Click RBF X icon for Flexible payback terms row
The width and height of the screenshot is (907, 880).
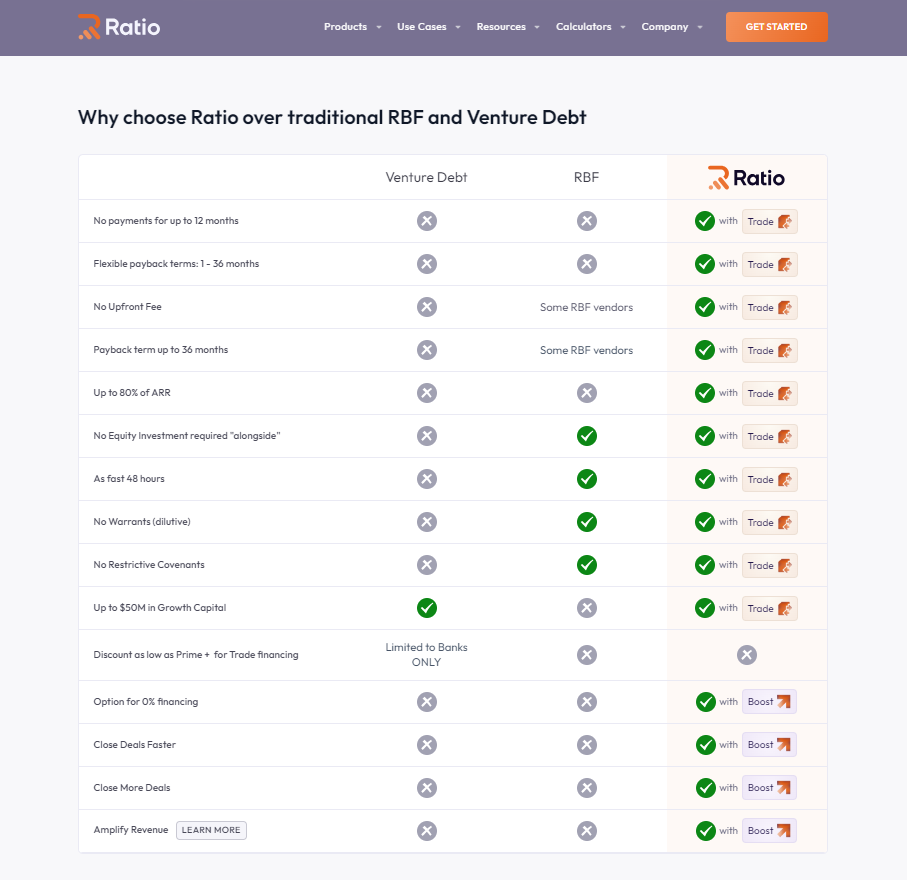pos(587,264)
